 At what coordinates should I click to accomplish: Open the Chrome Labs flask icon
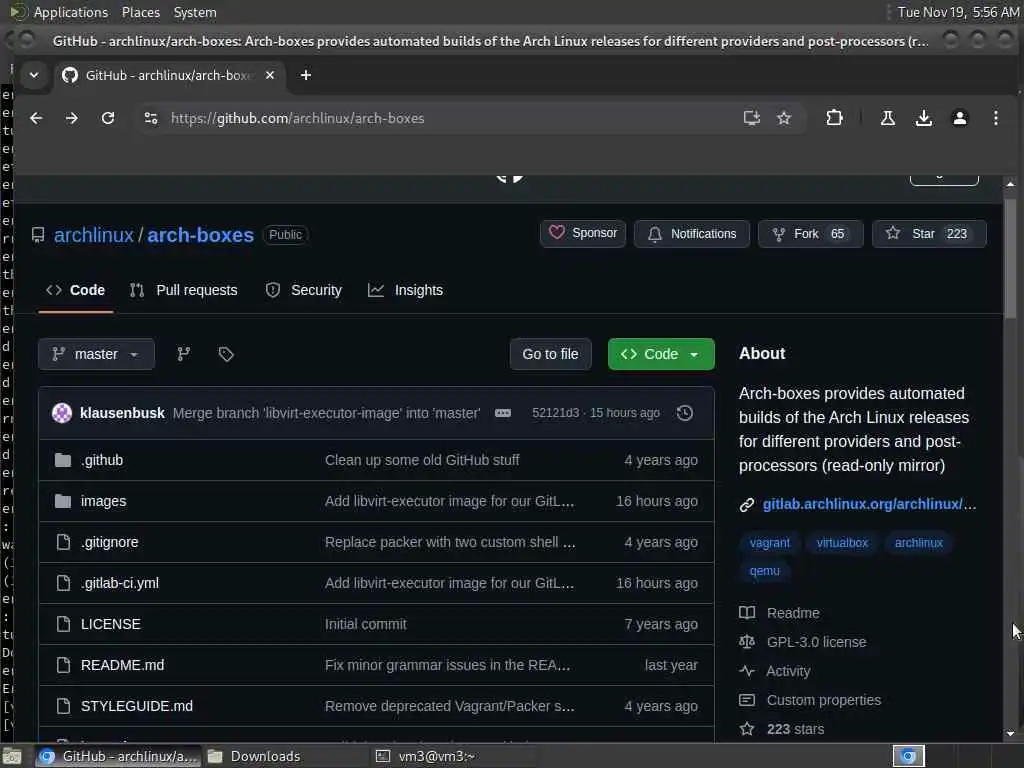(x=888, y=118)
